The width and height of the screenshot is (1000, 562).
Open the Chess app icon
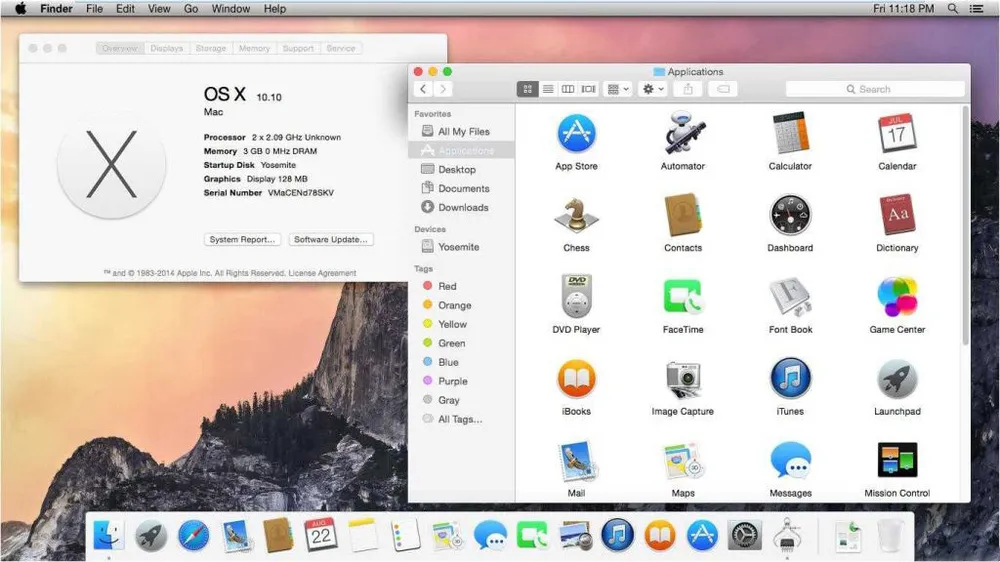(577, 216)
